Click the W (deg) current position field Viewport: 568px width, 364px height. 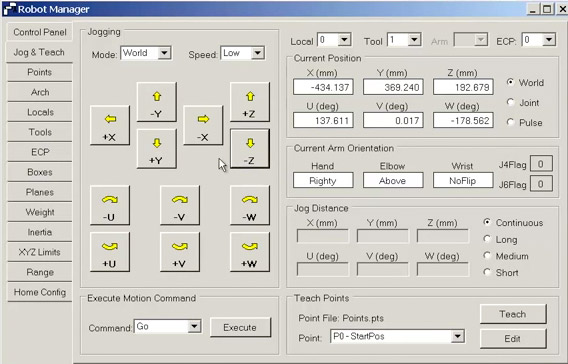click(x=463, y=121)
